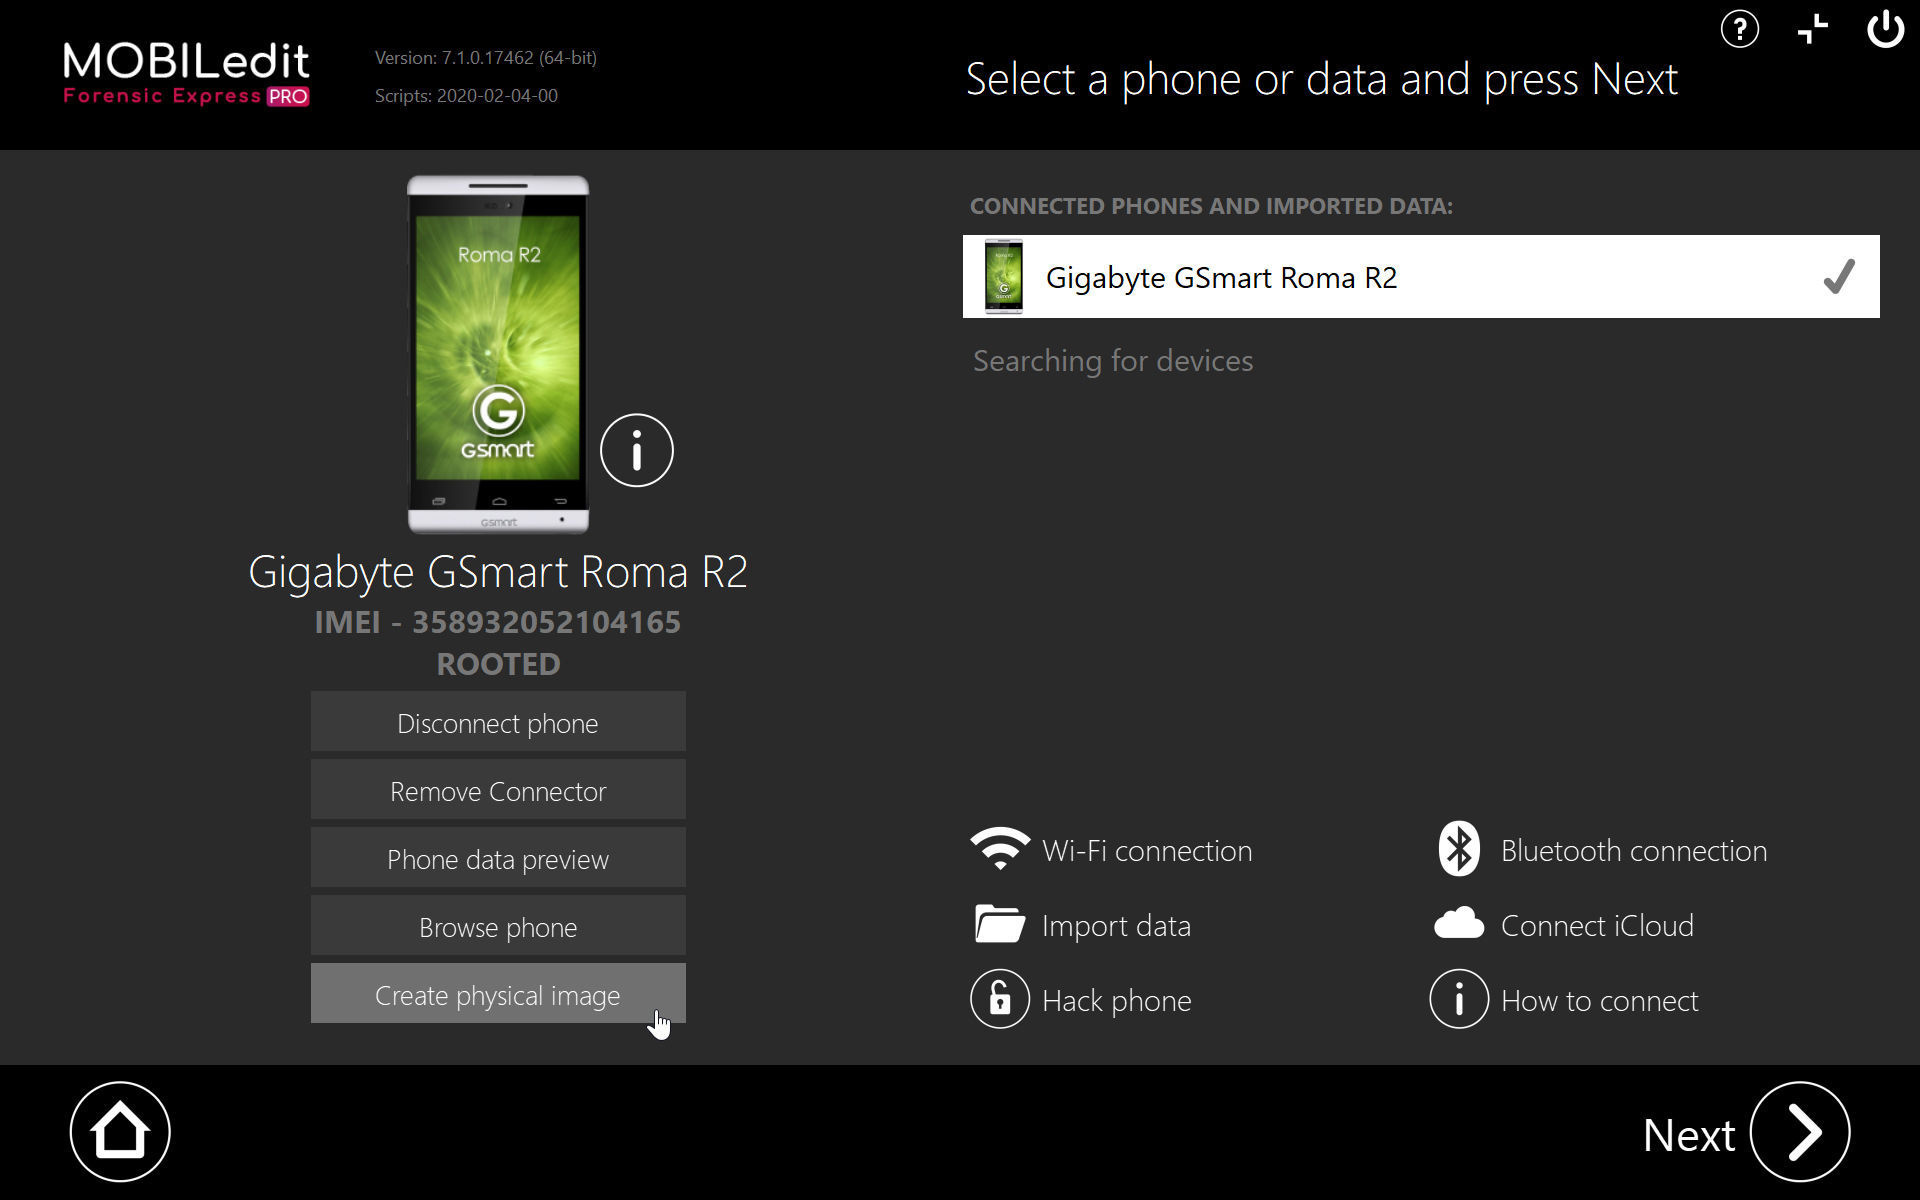Open Phone data preview
Screen dimensions: 1920x1200
[498, 858]
